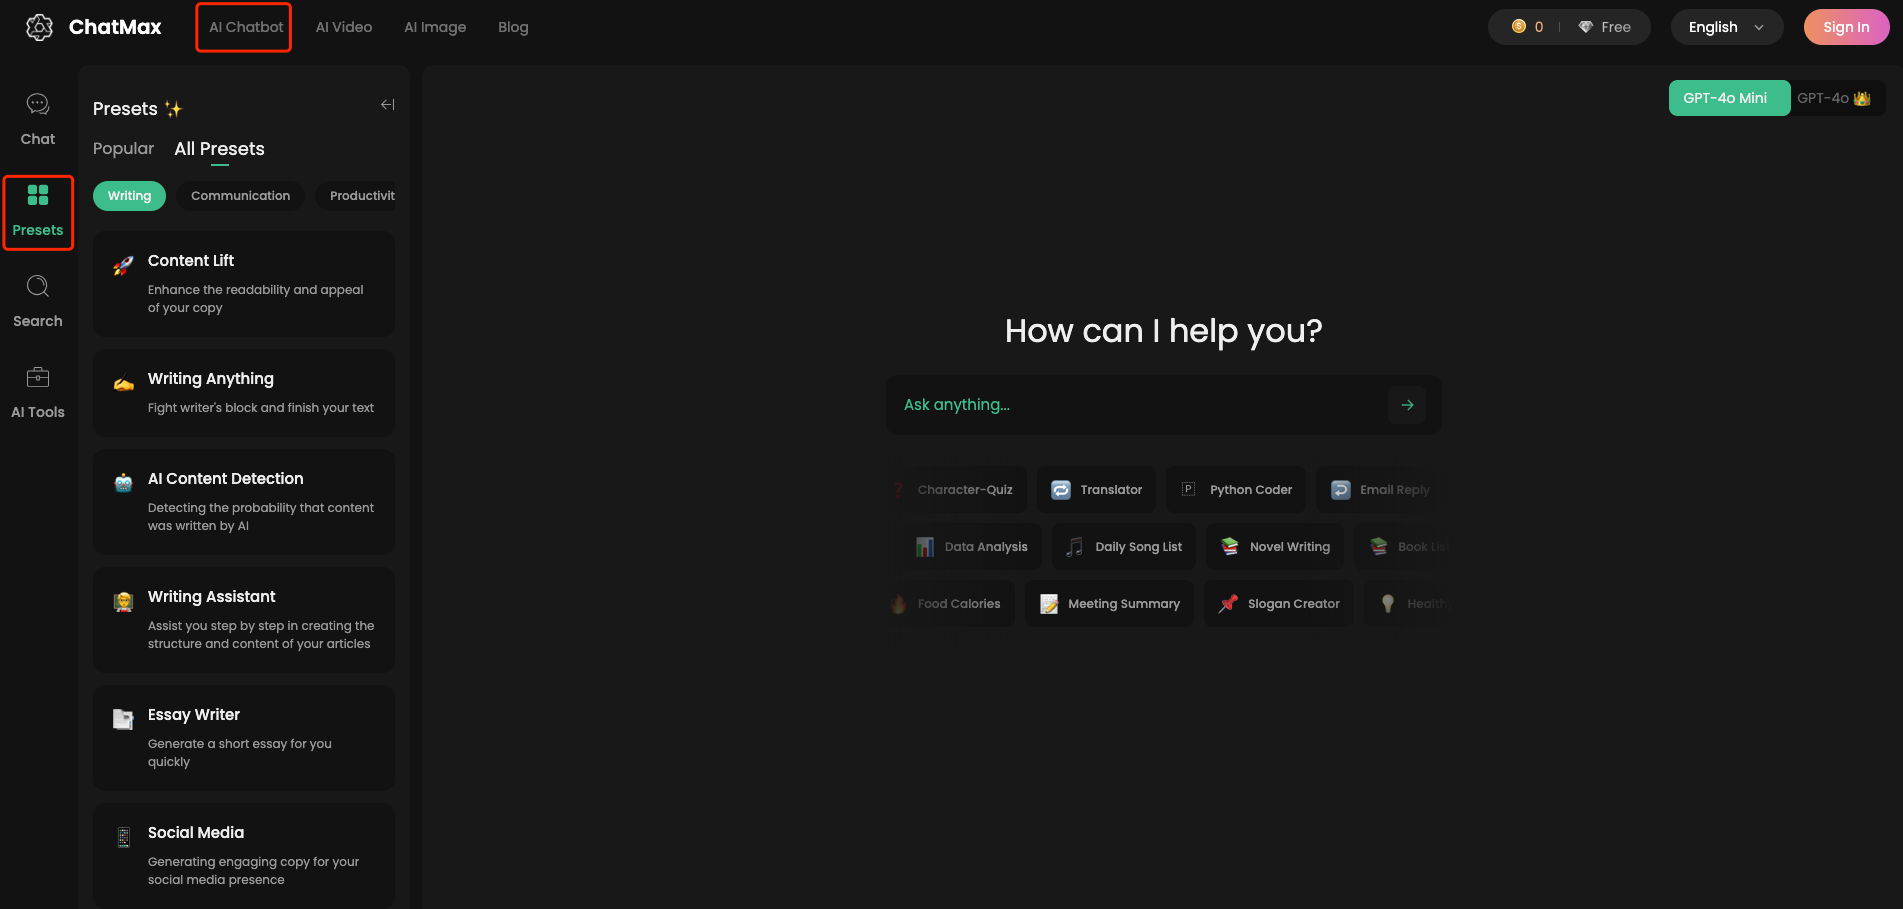Click the Sign In button

tap(1845, 27)
